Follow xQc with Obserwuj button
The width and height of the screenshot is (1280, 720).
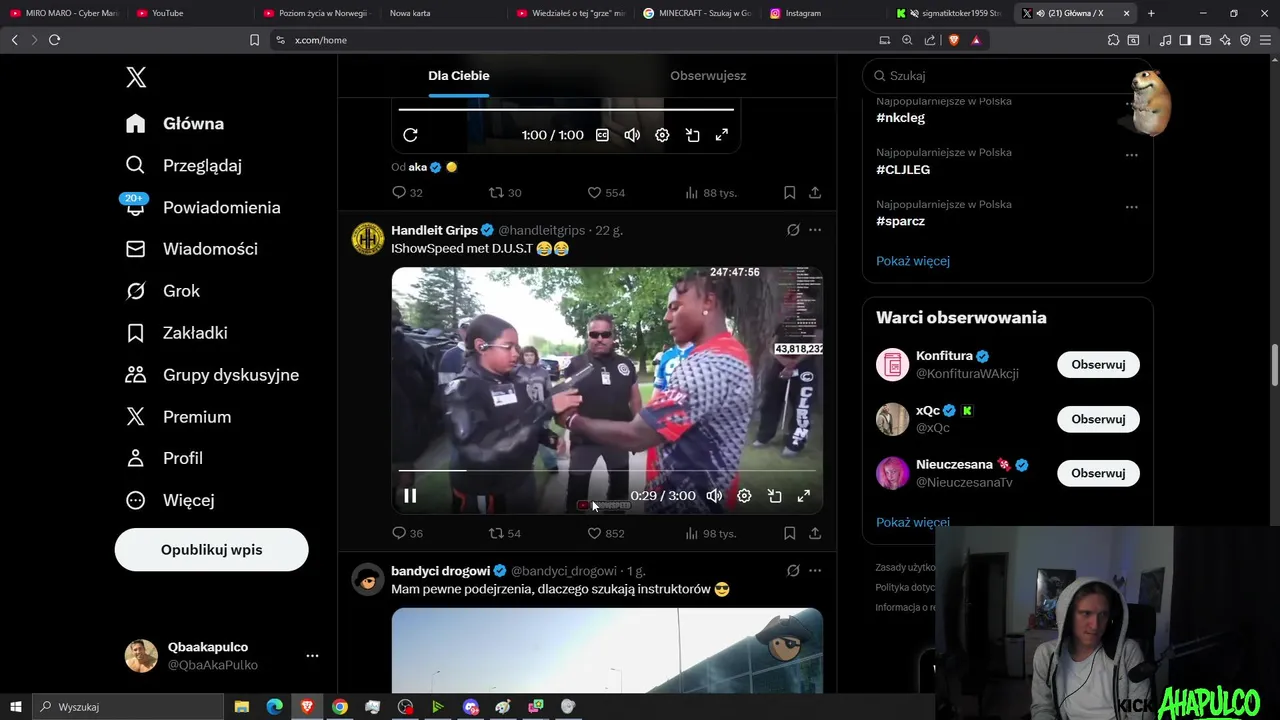[1098, 419]
